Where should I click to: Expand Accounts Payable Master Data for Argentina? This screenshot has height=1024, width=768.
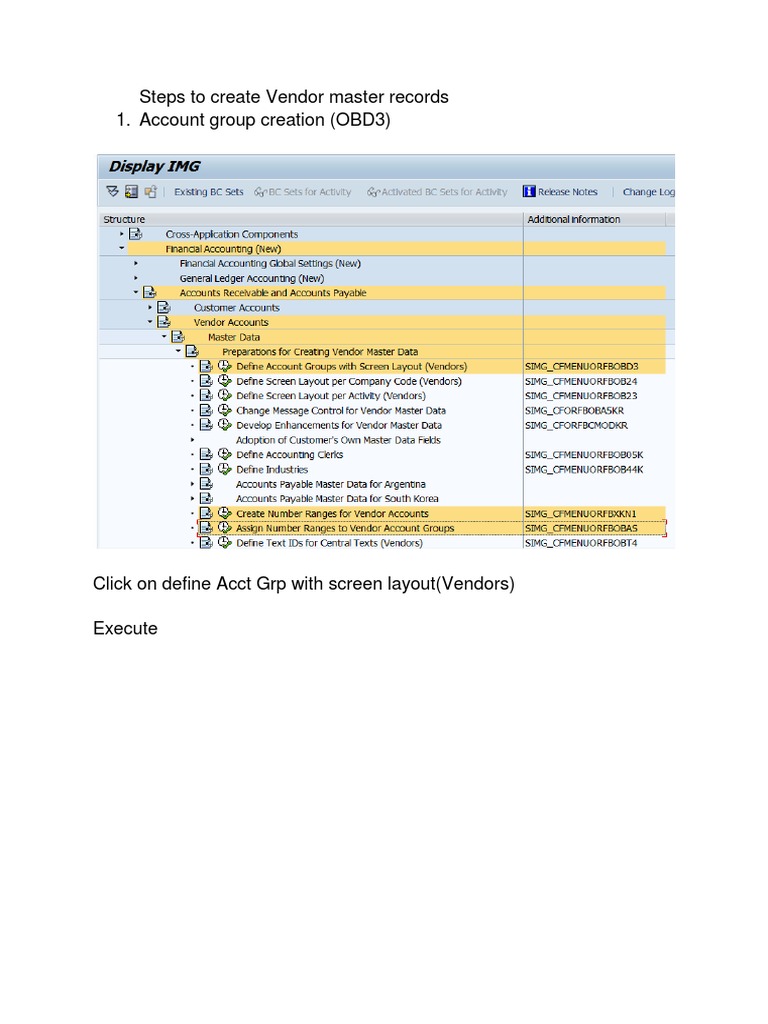click(x=192, y=484)
